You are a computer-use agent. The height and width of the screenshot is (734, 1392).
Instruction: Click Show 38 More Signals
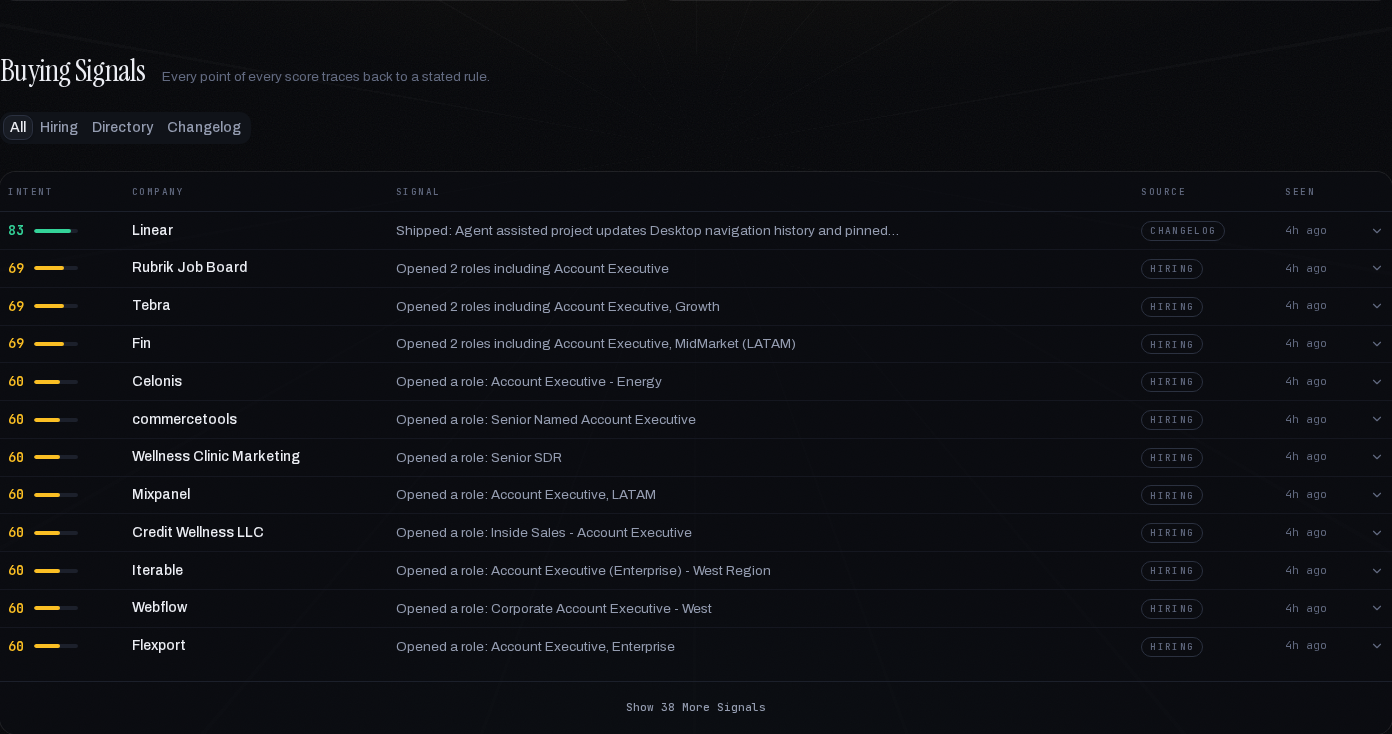[696, 707]
